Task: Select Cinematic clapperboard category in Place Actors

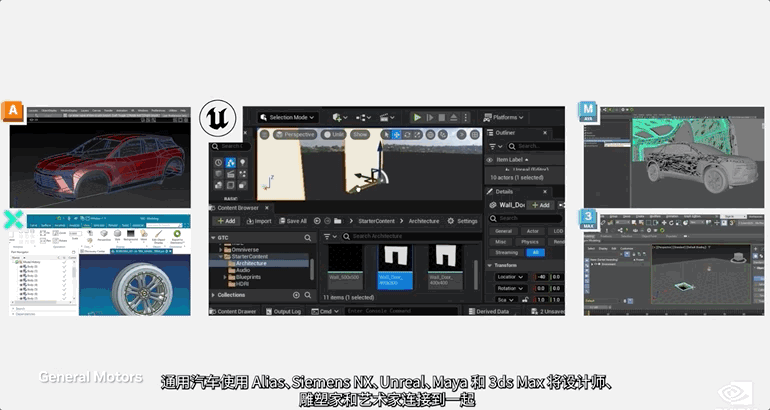Action: click(x=230, y=174)
